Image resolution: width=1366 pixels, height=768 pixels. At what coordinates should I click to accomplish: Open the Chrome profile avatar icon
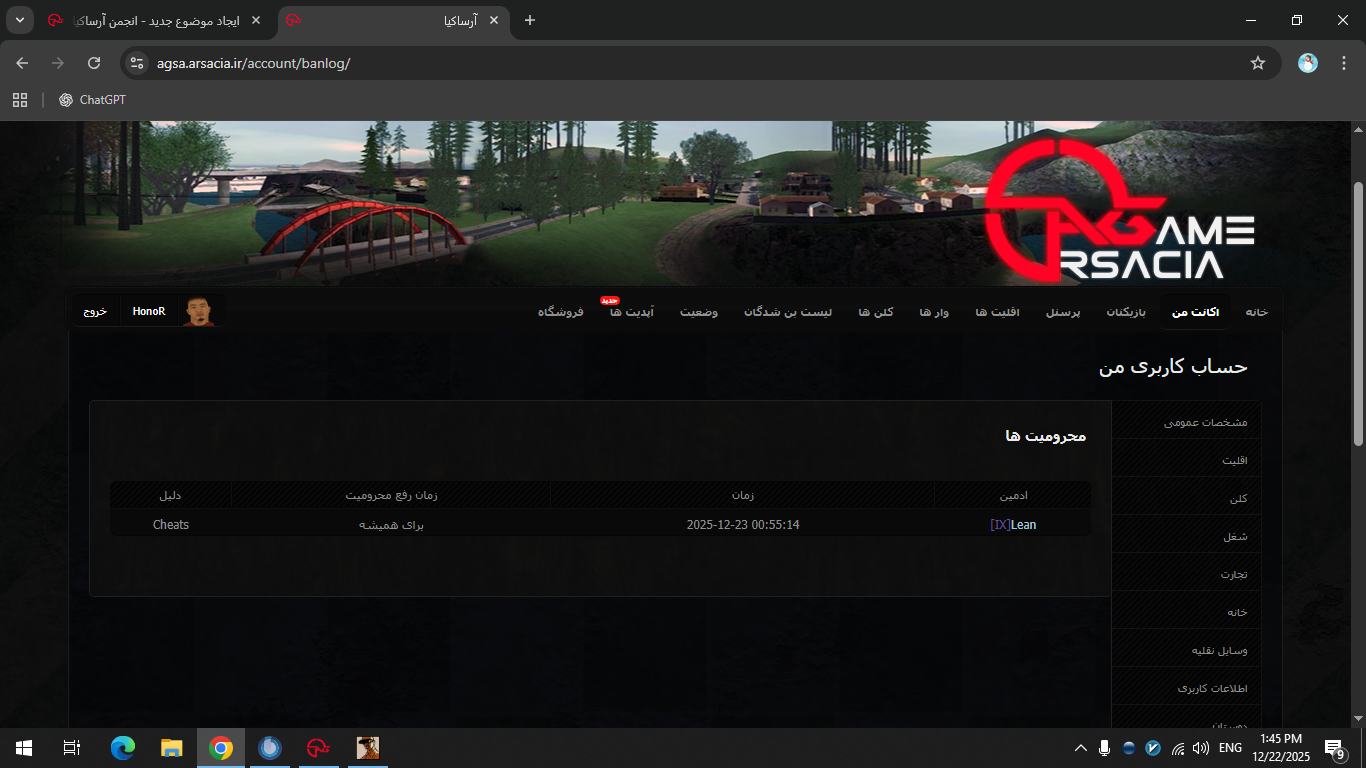coord(1307,63)
